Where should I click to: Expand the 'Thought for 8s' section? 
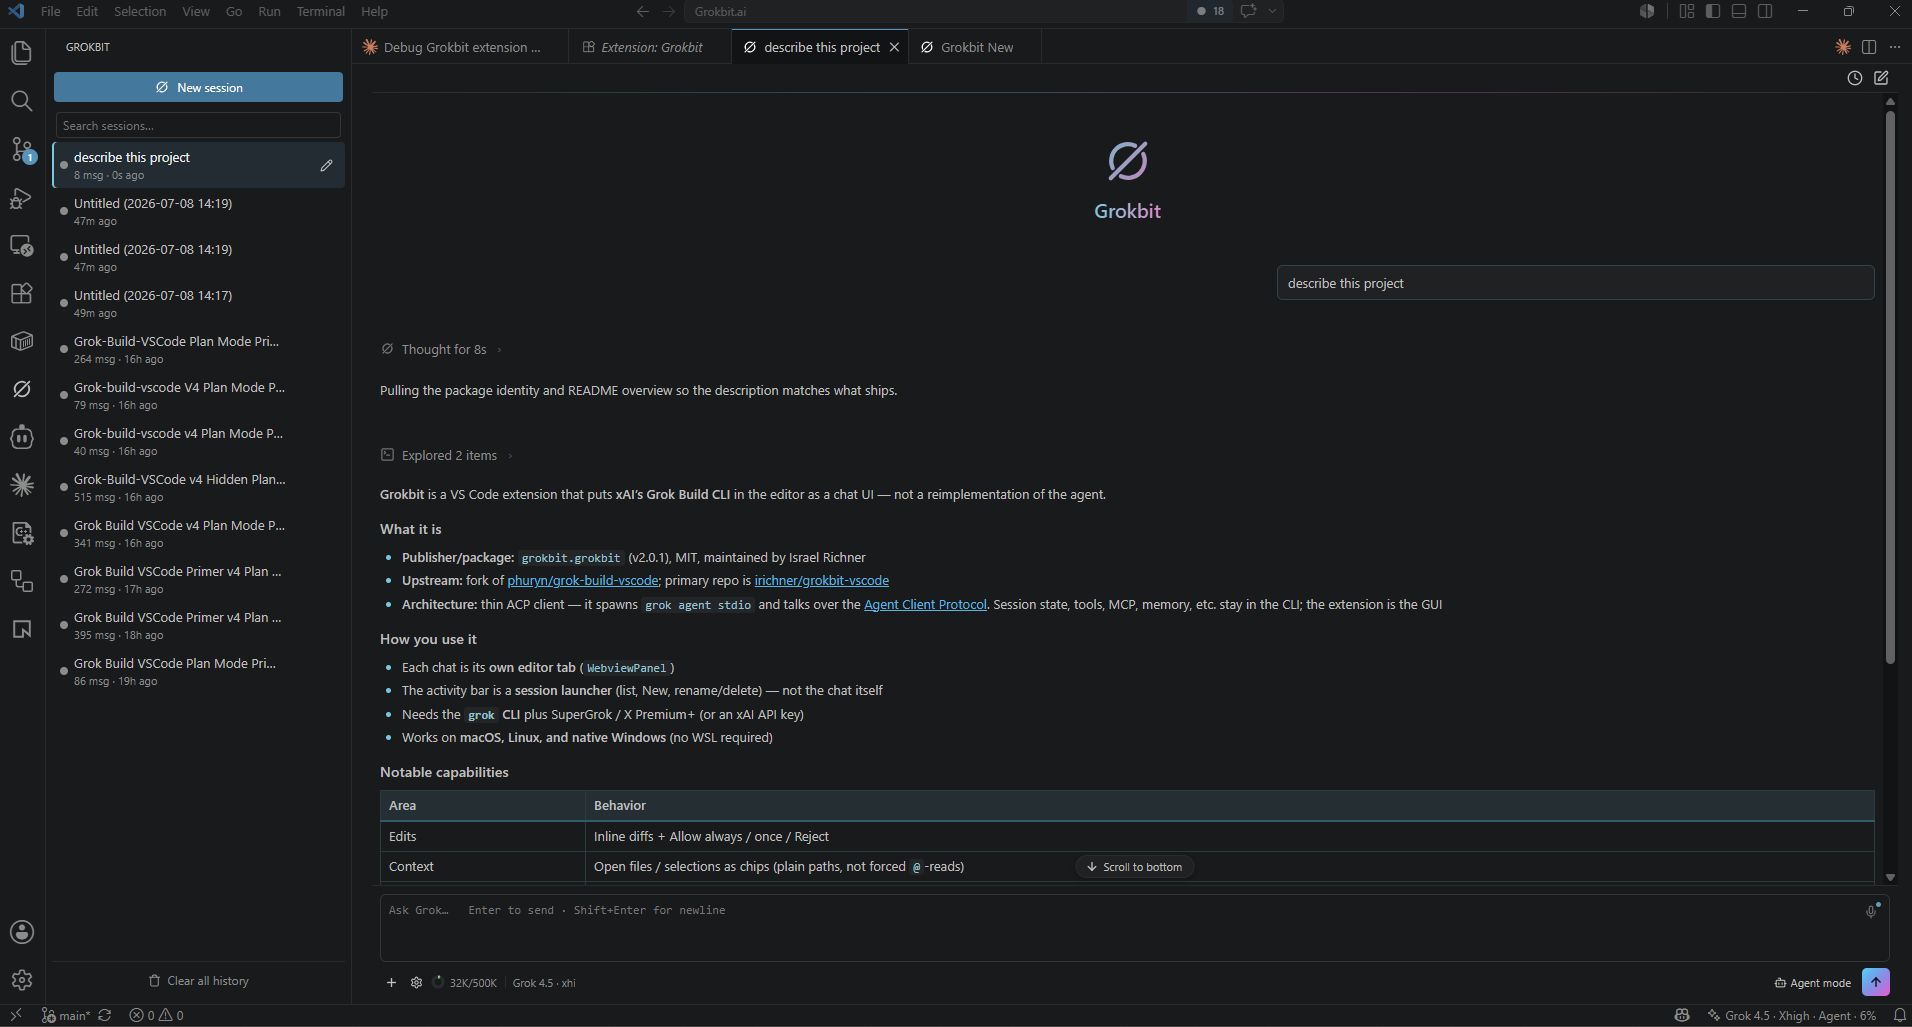point(442,349)
